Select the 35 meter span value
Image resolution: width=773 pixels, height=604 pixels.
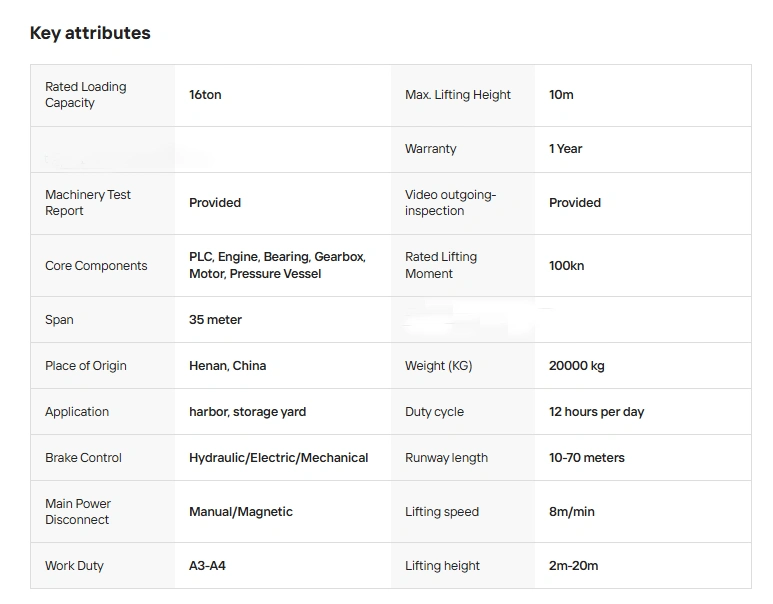pos(215,320)
